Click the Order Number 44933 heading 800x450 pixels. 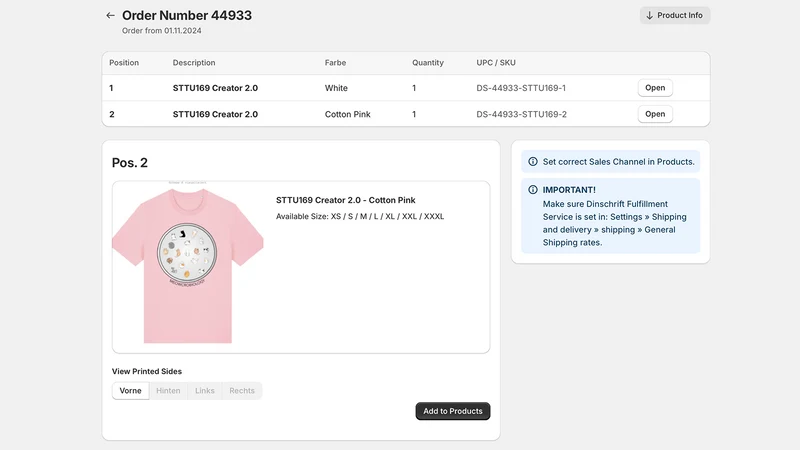pos(187,15)
